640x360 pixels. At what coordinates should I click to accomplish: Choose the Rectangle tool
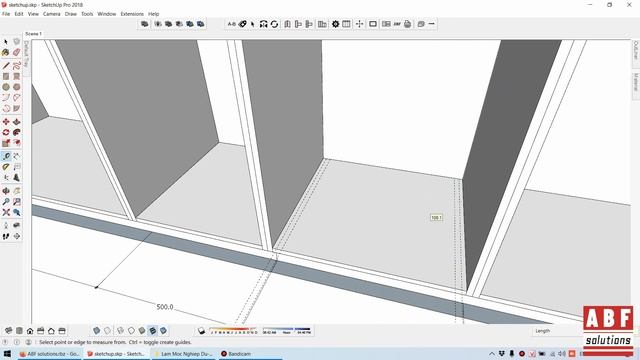point(6,76)
